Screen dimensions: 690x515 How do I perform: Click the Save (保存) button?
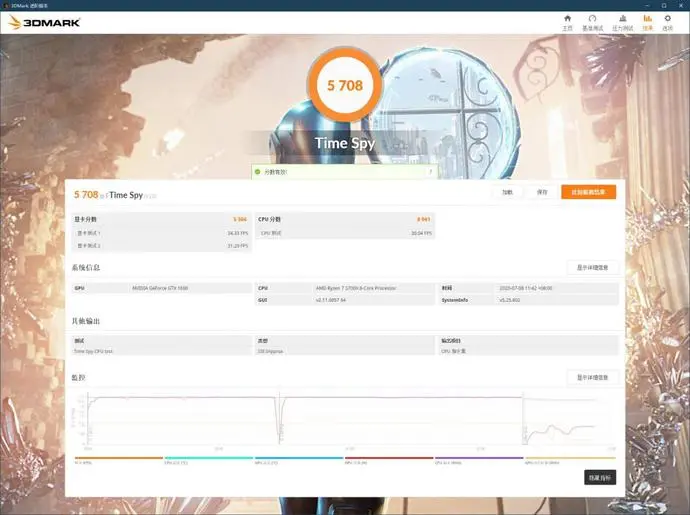point(542,192)
